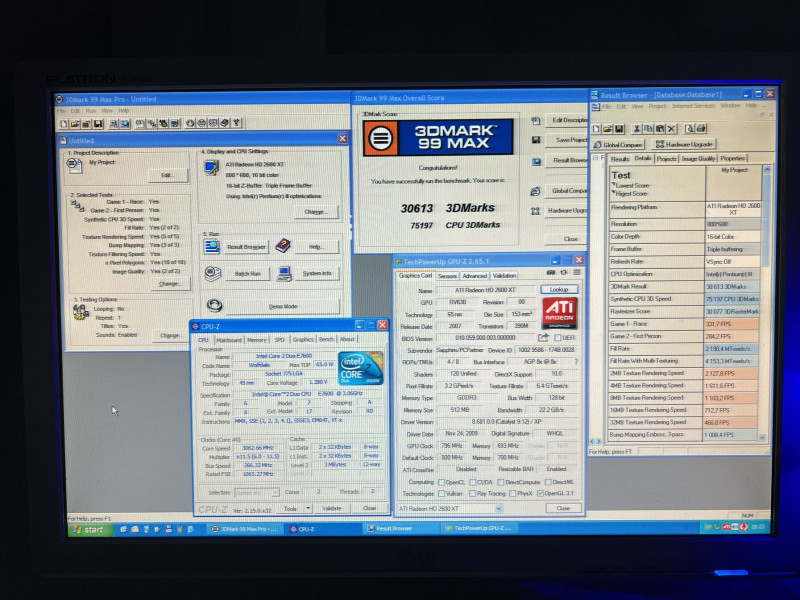
Task: Click Print Preview icon in Result Browser toolbar
Action: pos(689,129)
